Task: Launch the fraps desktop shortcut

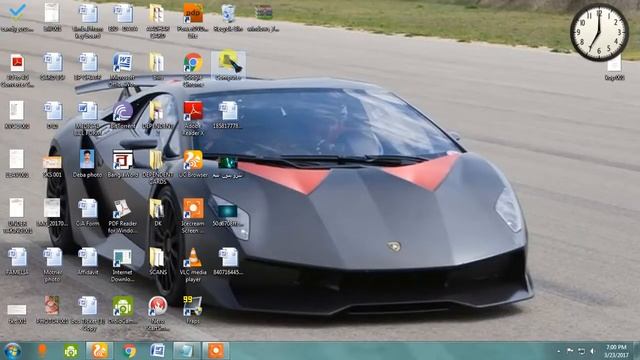Action: coord(193,310)
